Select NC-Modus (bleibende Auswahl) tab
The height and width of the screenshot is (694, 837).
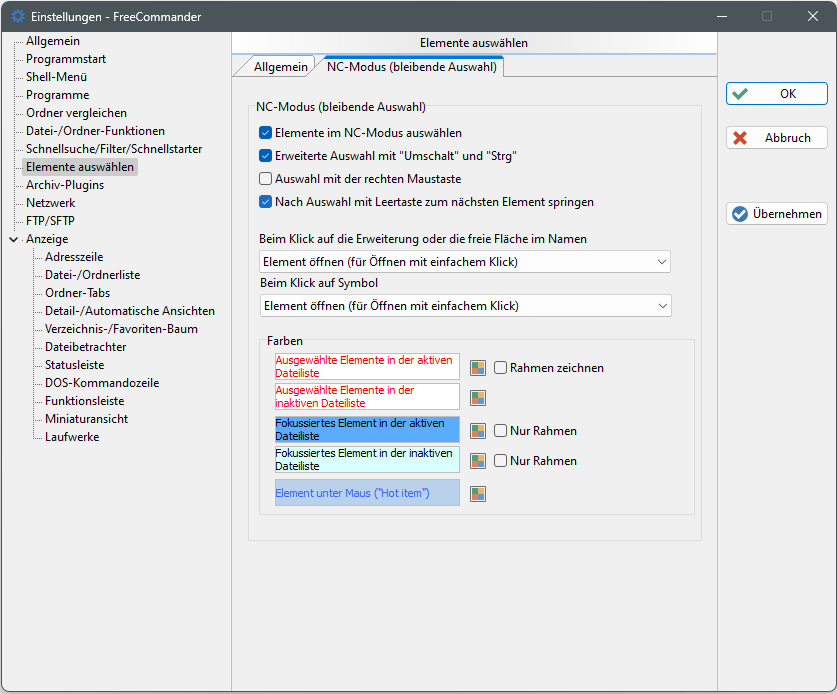click(x=411, y=67)
